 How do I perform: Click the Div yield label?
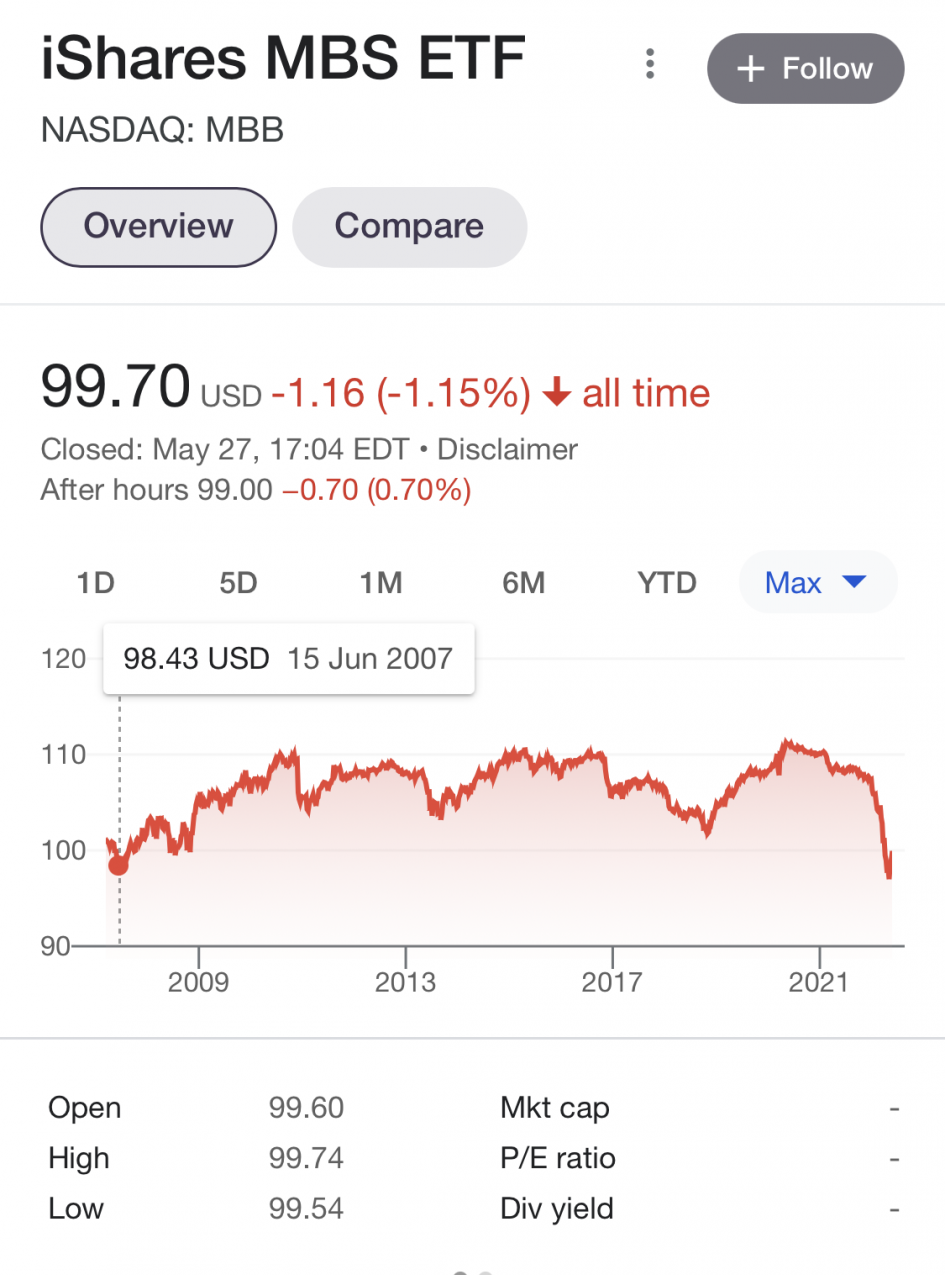click(x=556, y=1209)
